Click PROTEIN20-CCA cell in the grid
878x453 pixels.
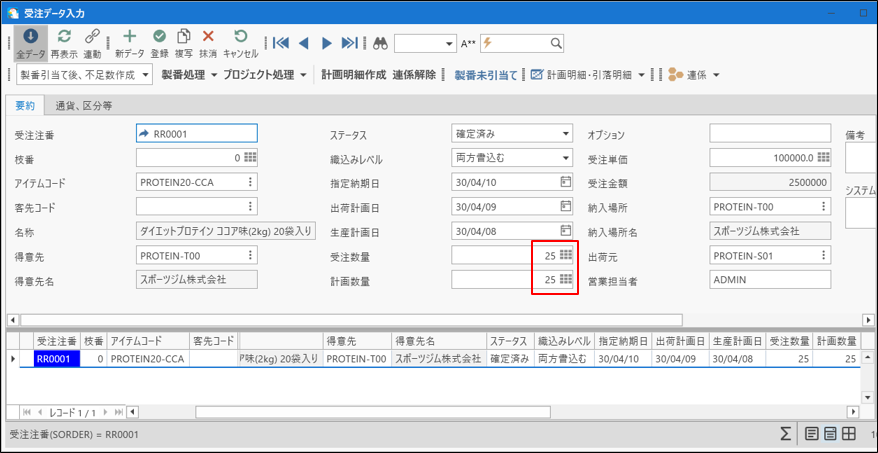(x=148, y=359)
